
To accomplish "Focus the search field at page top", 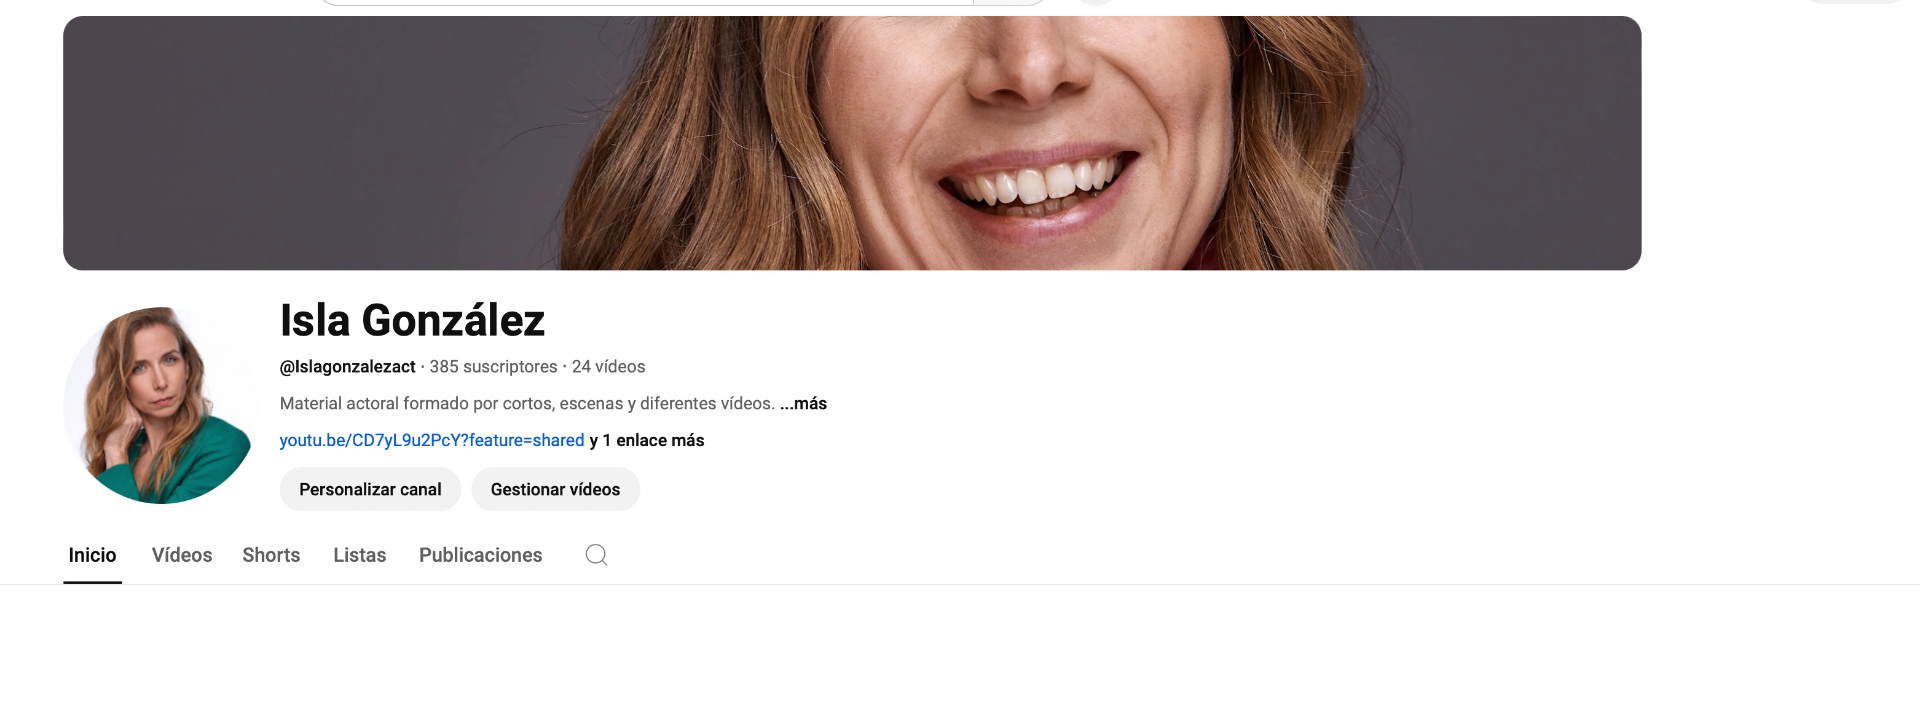I will (x=645, y=2).
